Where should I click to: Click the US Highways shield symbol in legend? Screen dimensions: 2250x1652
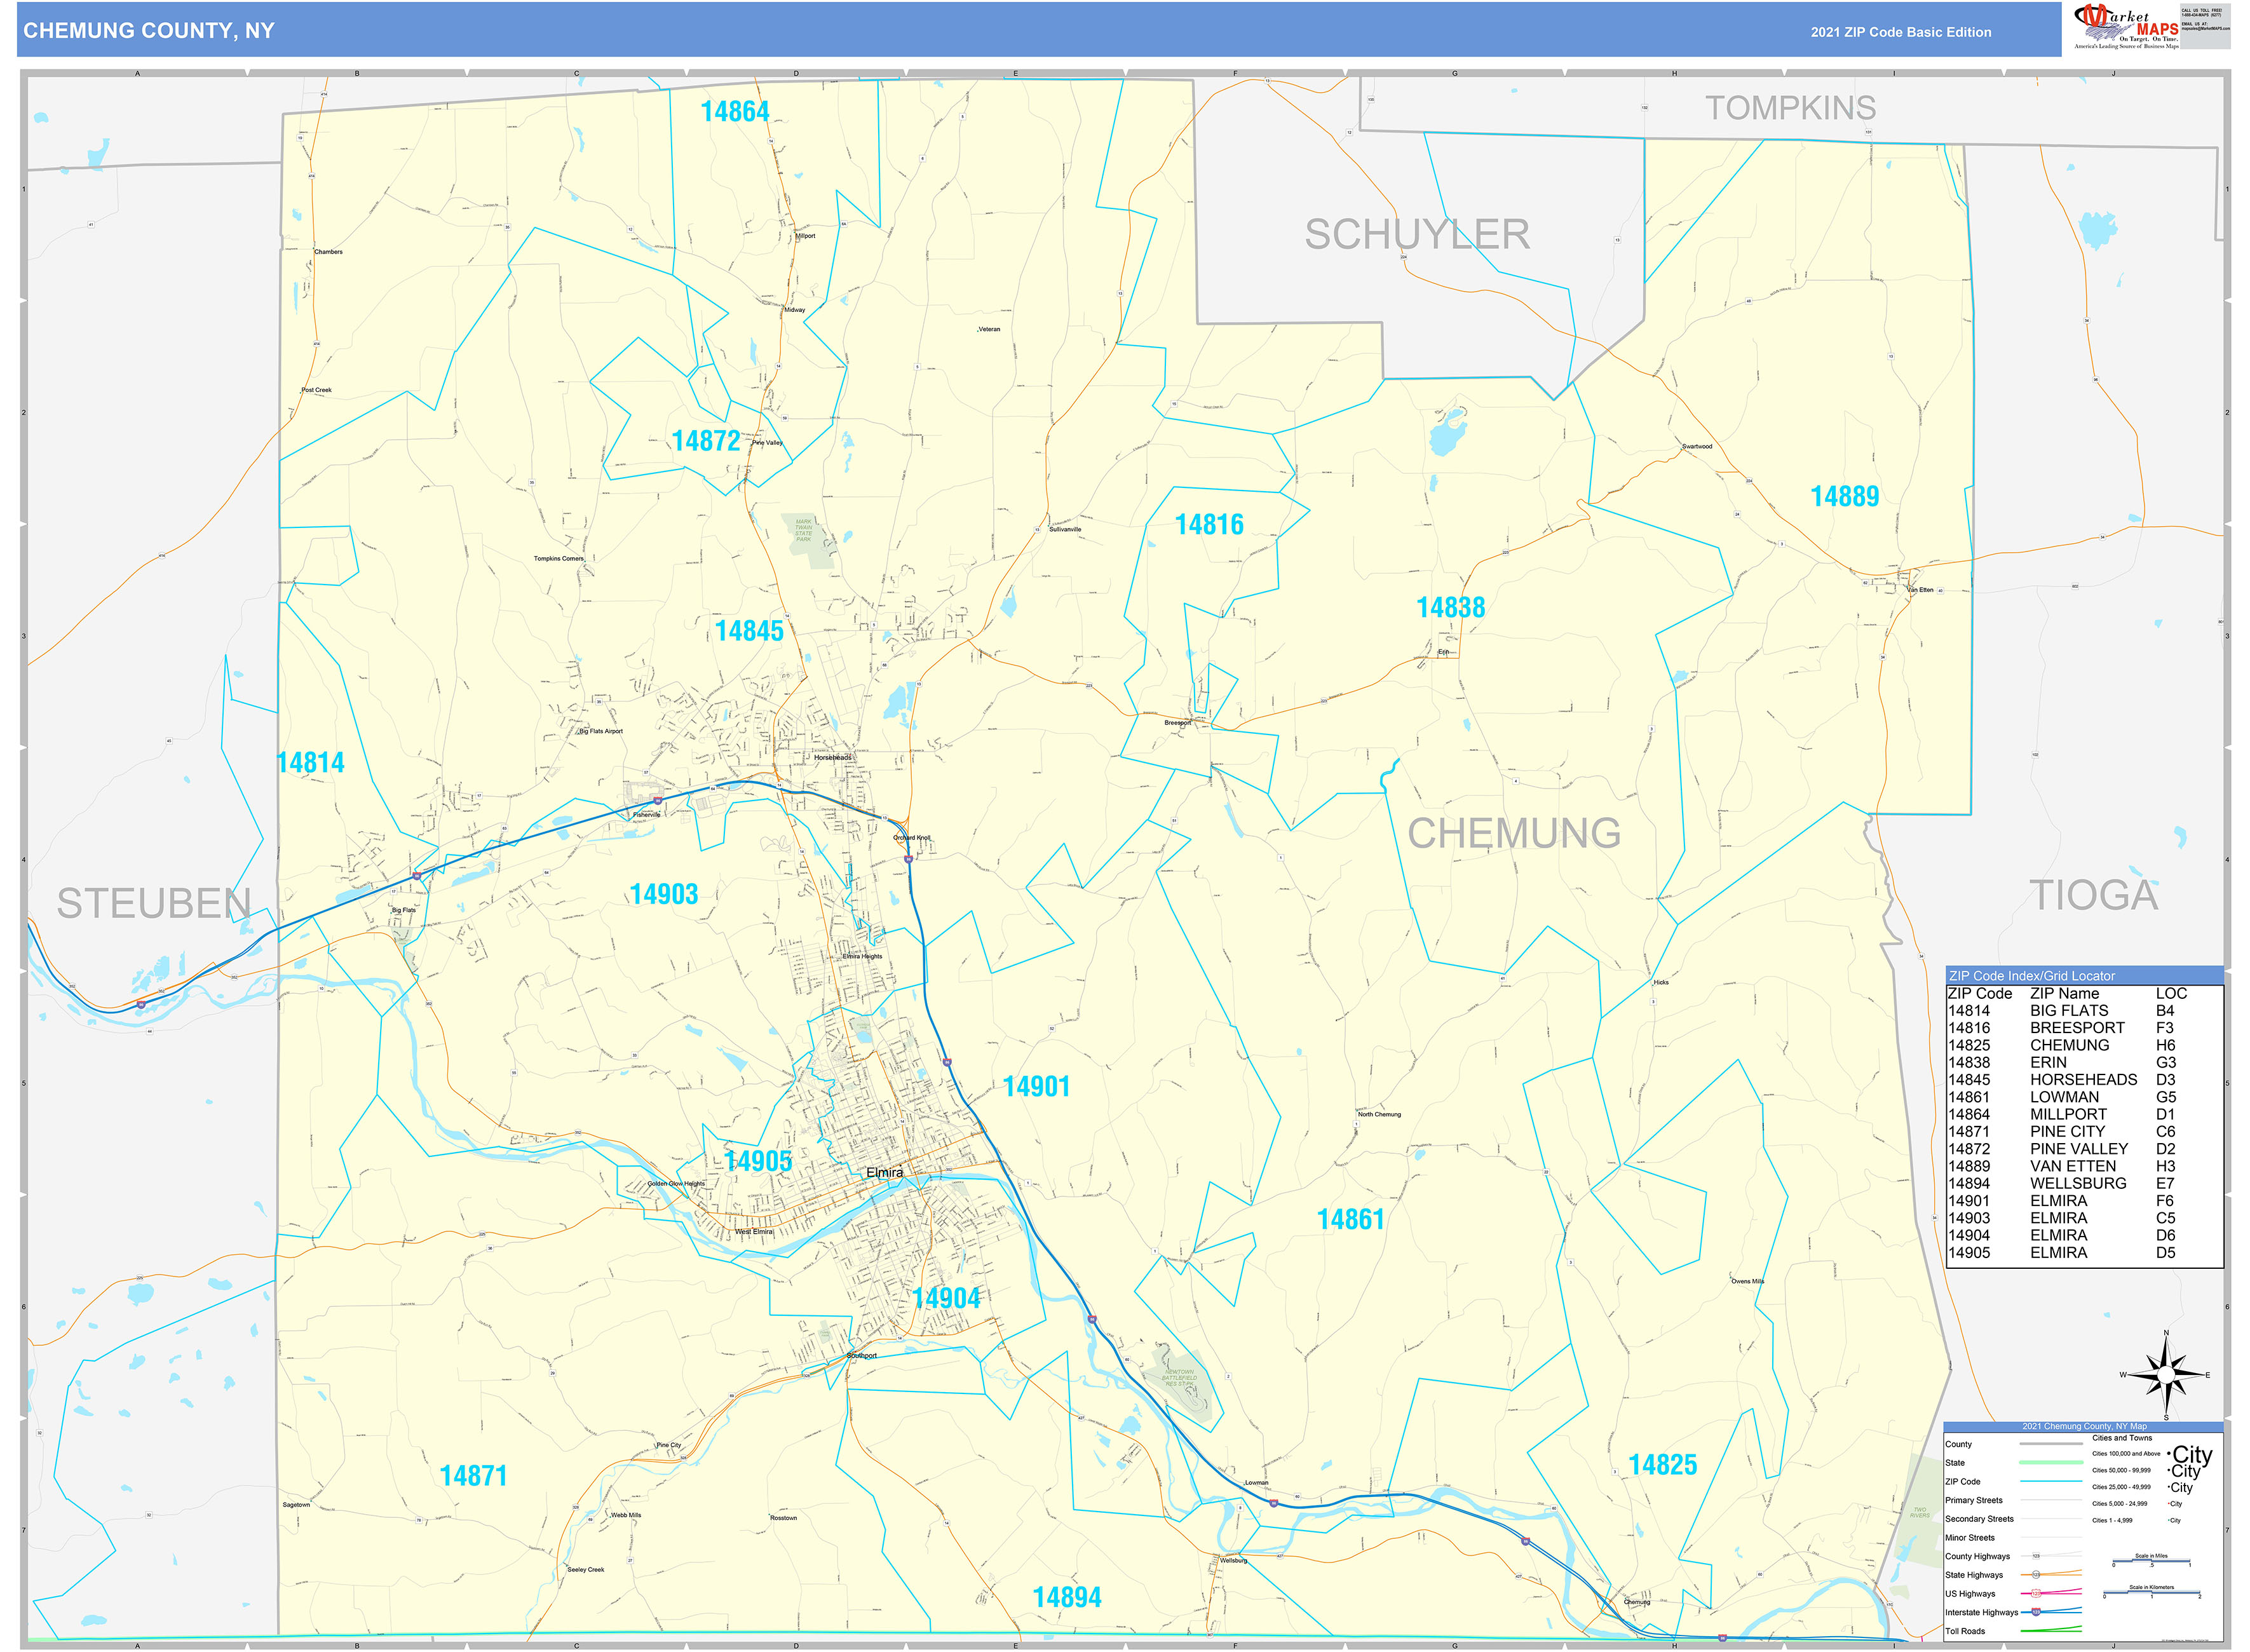(2036, 1594)
